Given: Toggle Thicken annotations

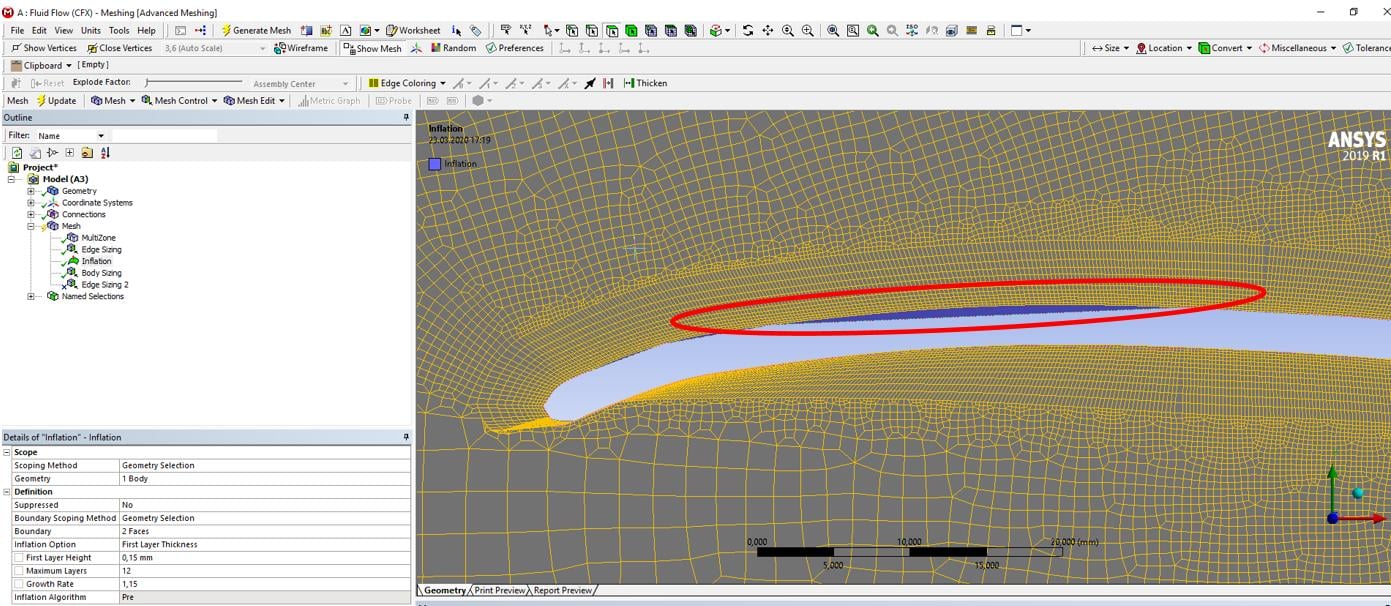Looking at the screenshot, I should pos(645,83).
